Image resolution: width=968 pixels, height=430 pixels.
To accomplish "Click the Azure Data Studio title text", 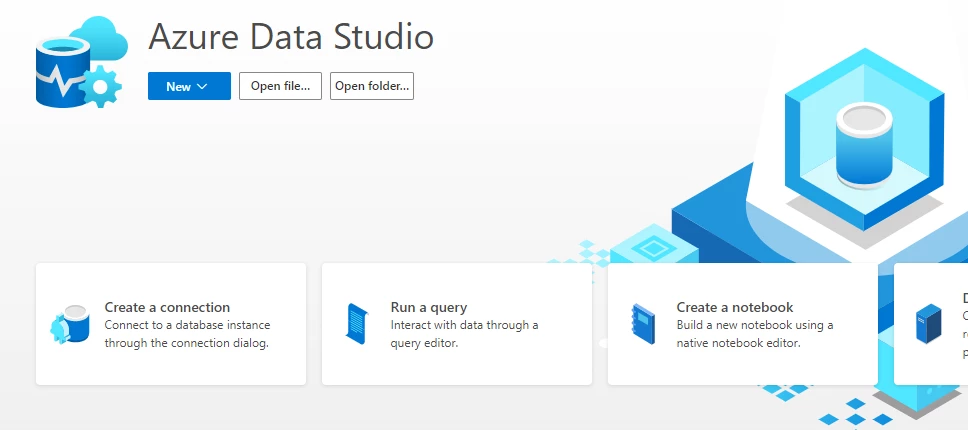I will tap(291, 36).
